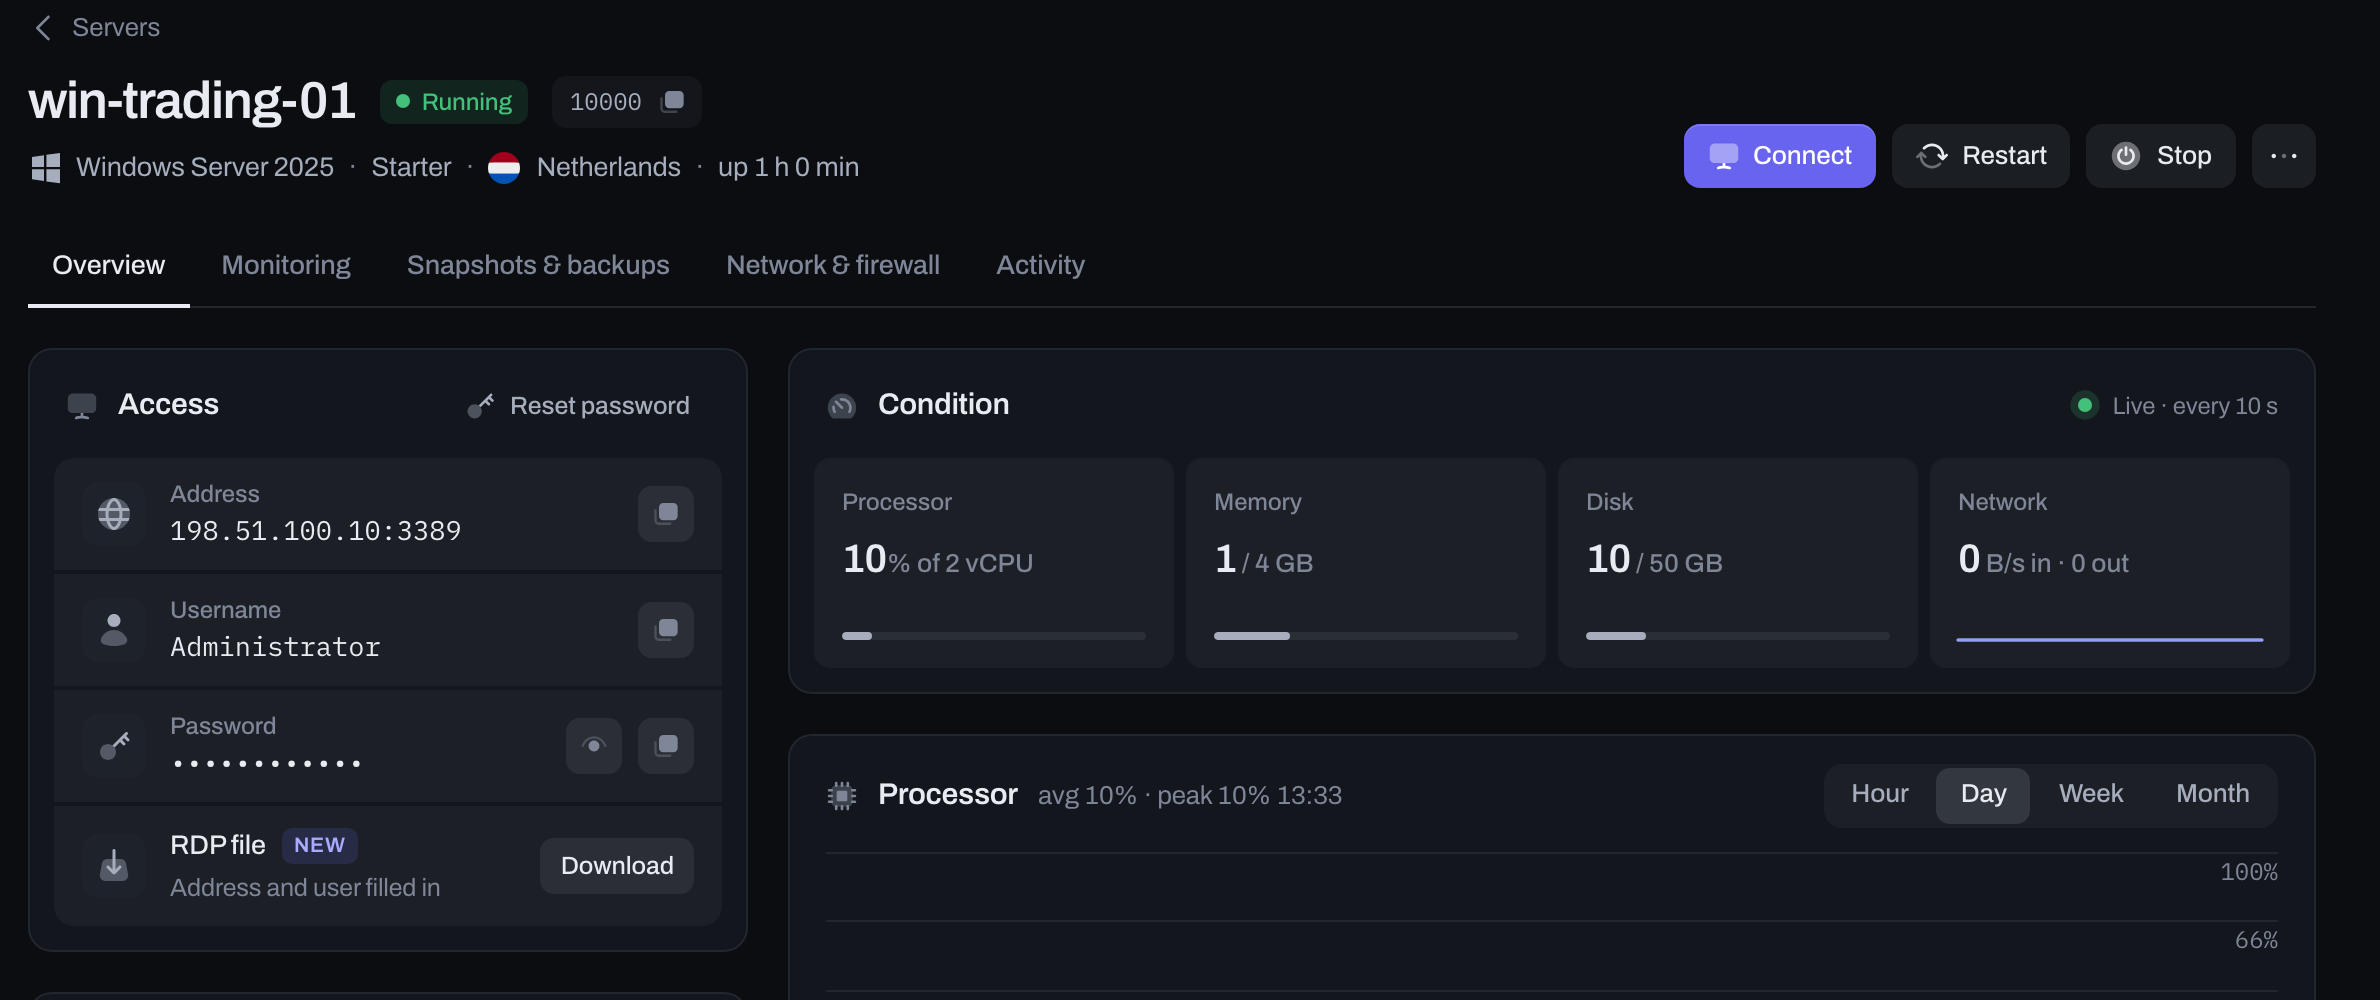Screen dimensions: 2380x1000
Task: Connect to the server
Action: 1780,156
